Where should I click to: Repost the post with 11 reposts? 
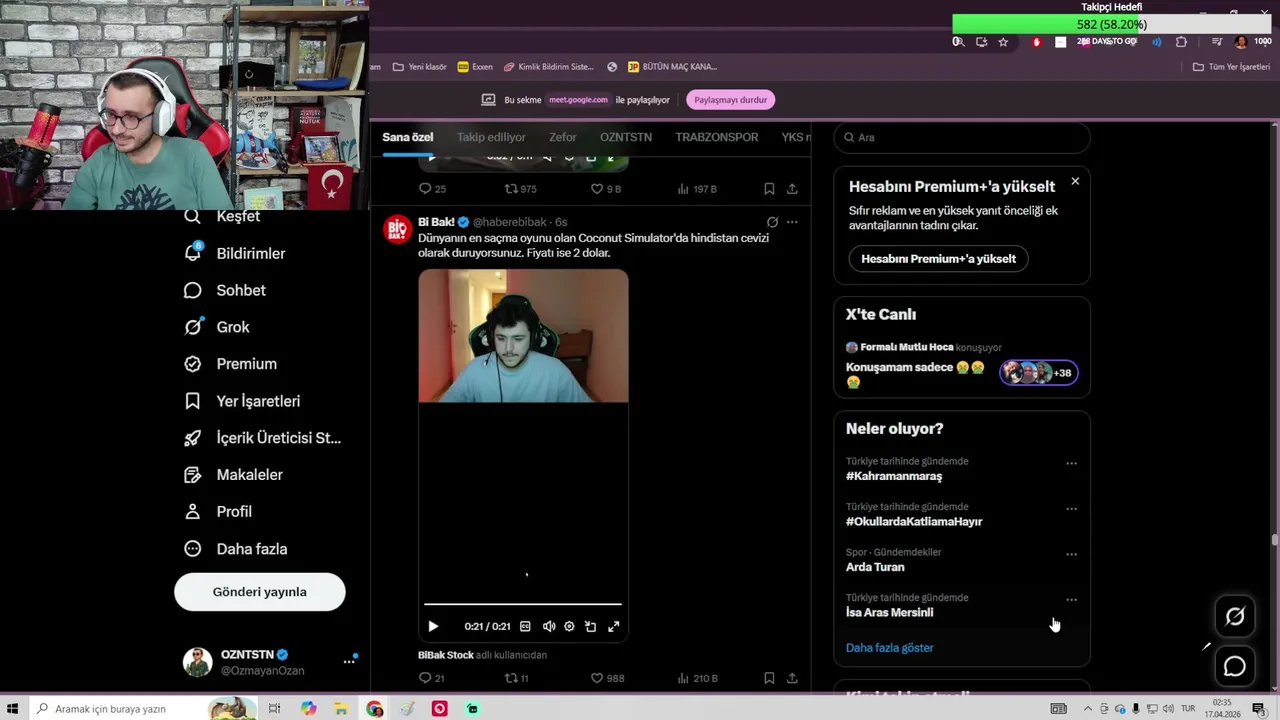[x=517, y=678]
